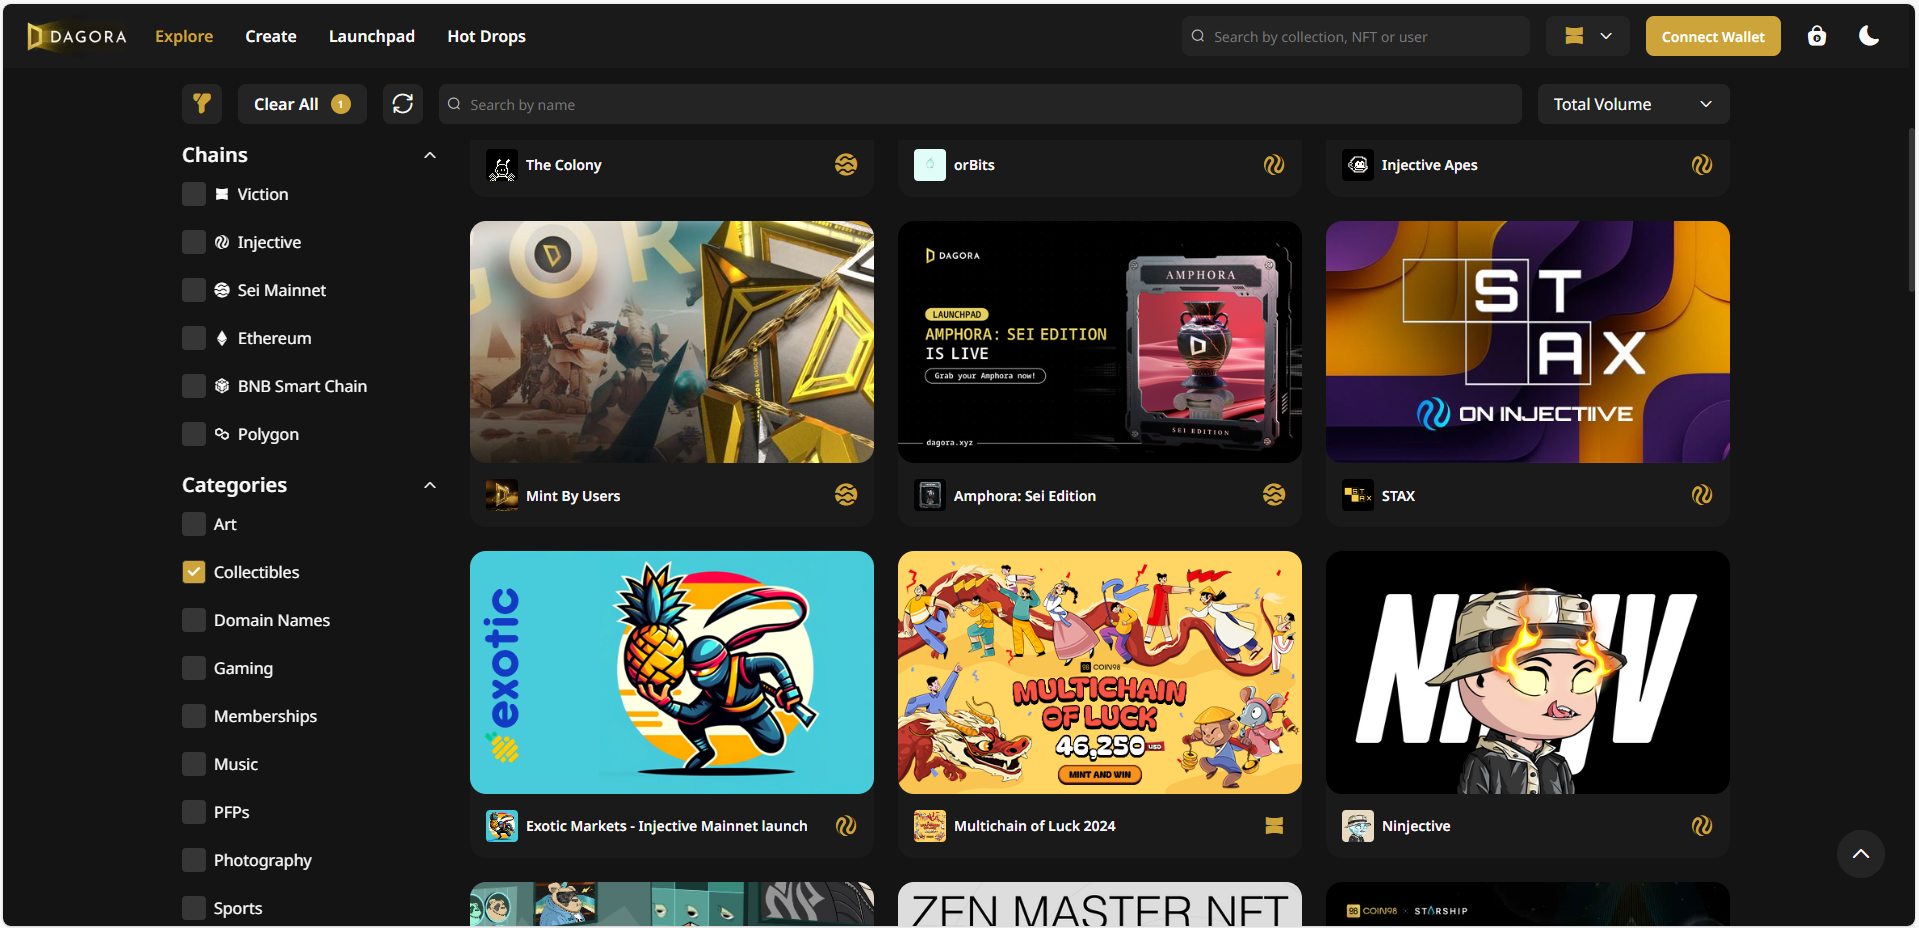
Task: Focus the global collection search bar
Action: (1355, 36)
